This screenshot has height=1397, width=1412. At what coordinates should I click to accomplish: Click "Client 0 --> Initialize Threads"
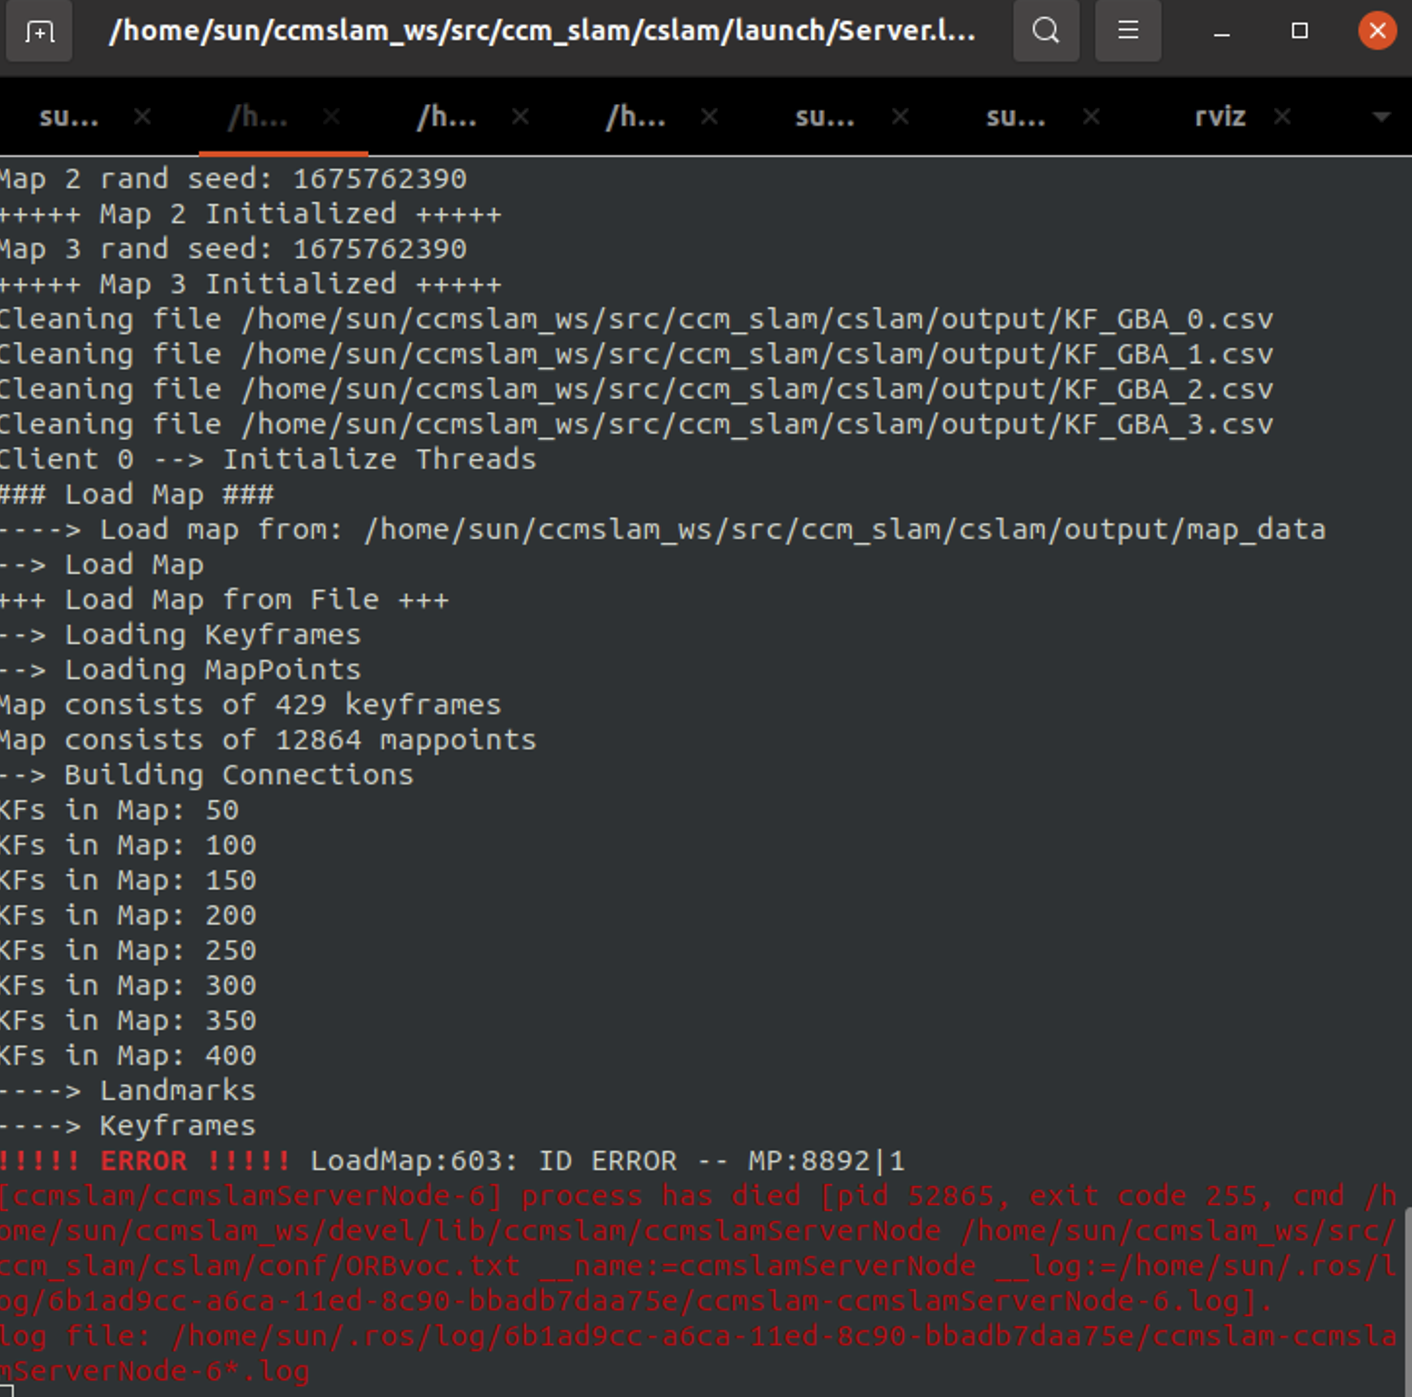click(268, 459)
